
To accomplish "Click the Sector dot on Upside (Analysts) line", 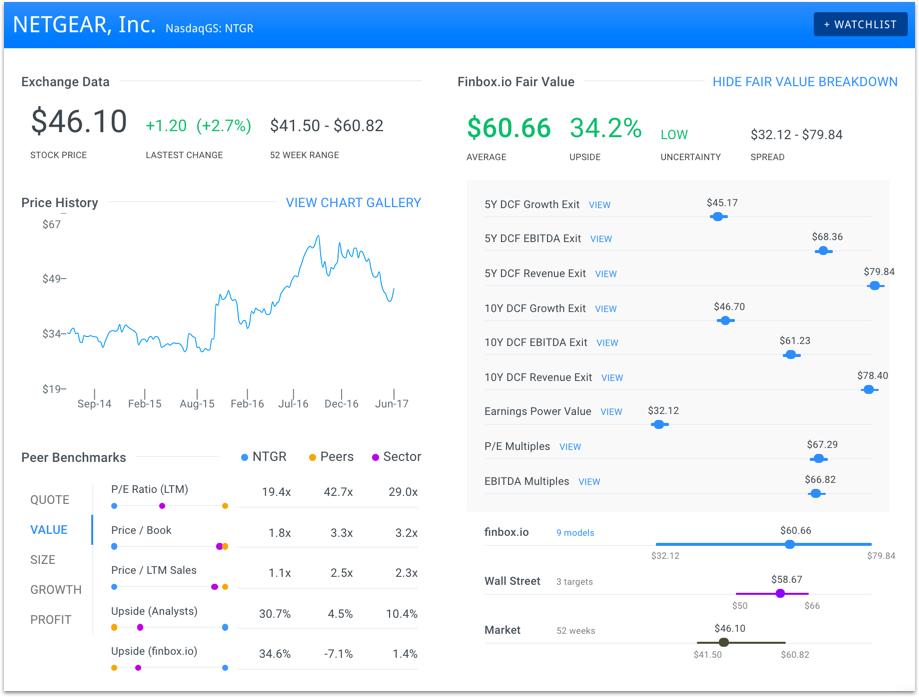I will [140, 627].
